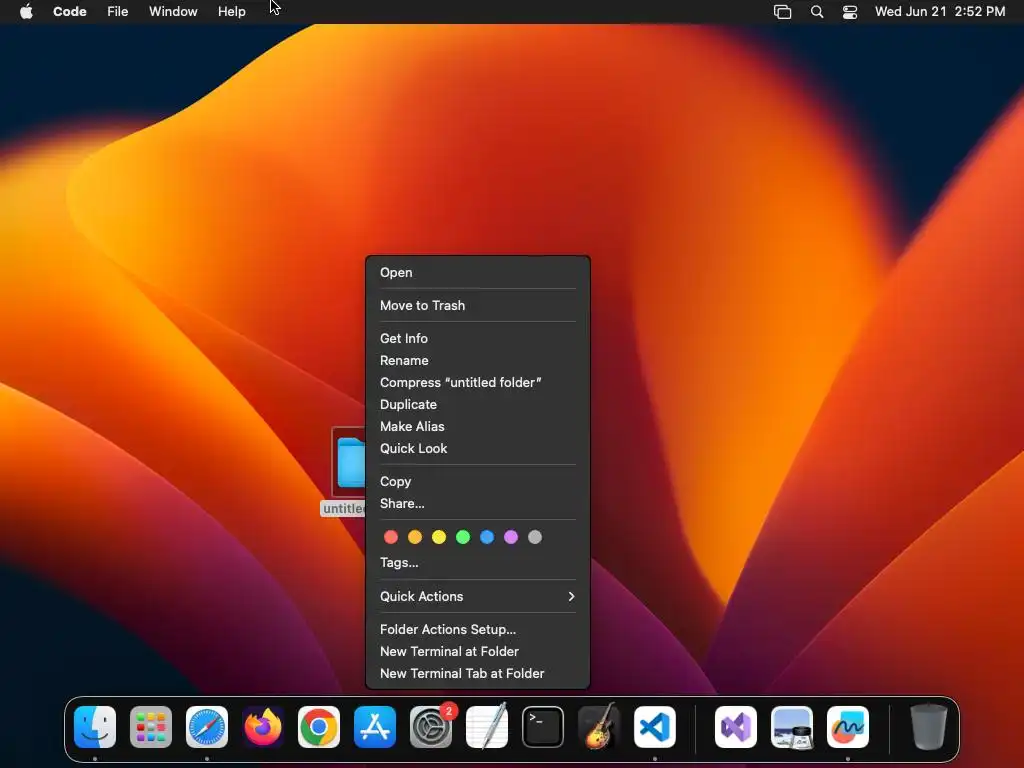1024x768 pixels.
Task: Open Spotlight search in menu bar
Action: pos(817,12)
